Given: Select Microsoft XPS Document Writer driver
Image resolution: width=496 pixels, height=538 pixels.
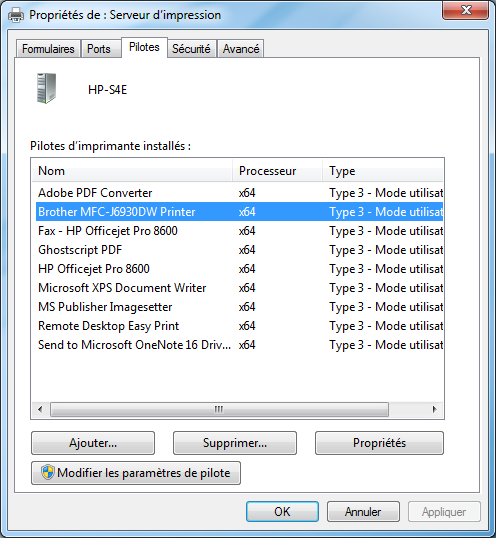Looking at the screenshot, I should pos(239,288).
